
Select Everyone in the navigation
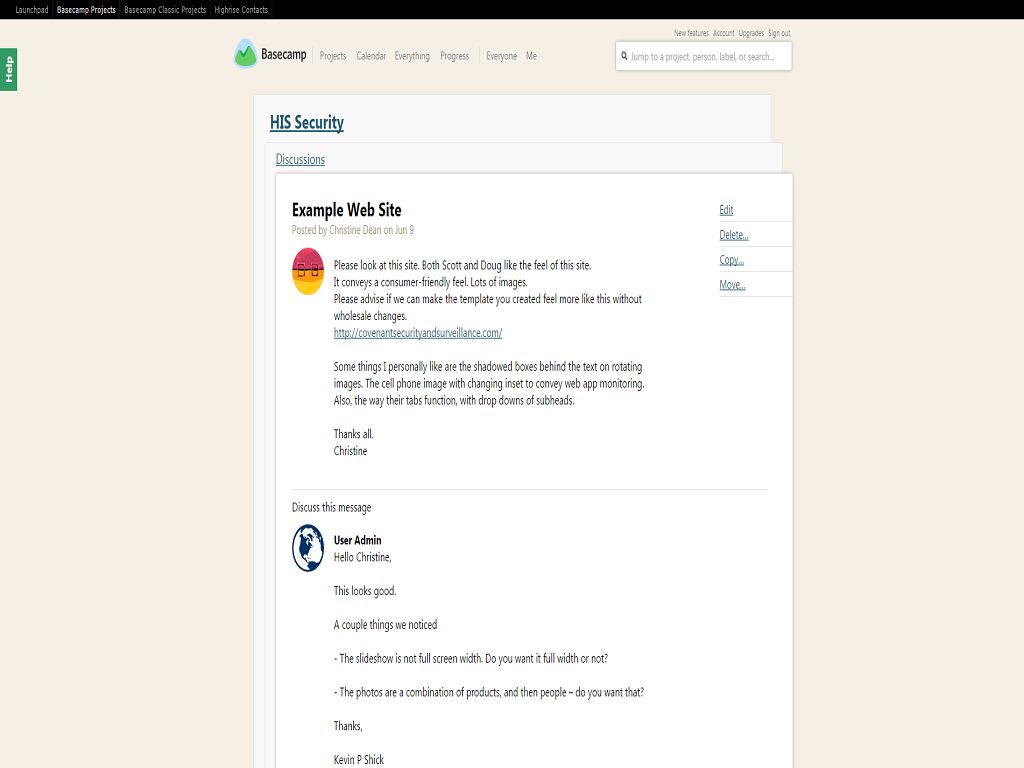pos(501,56)
